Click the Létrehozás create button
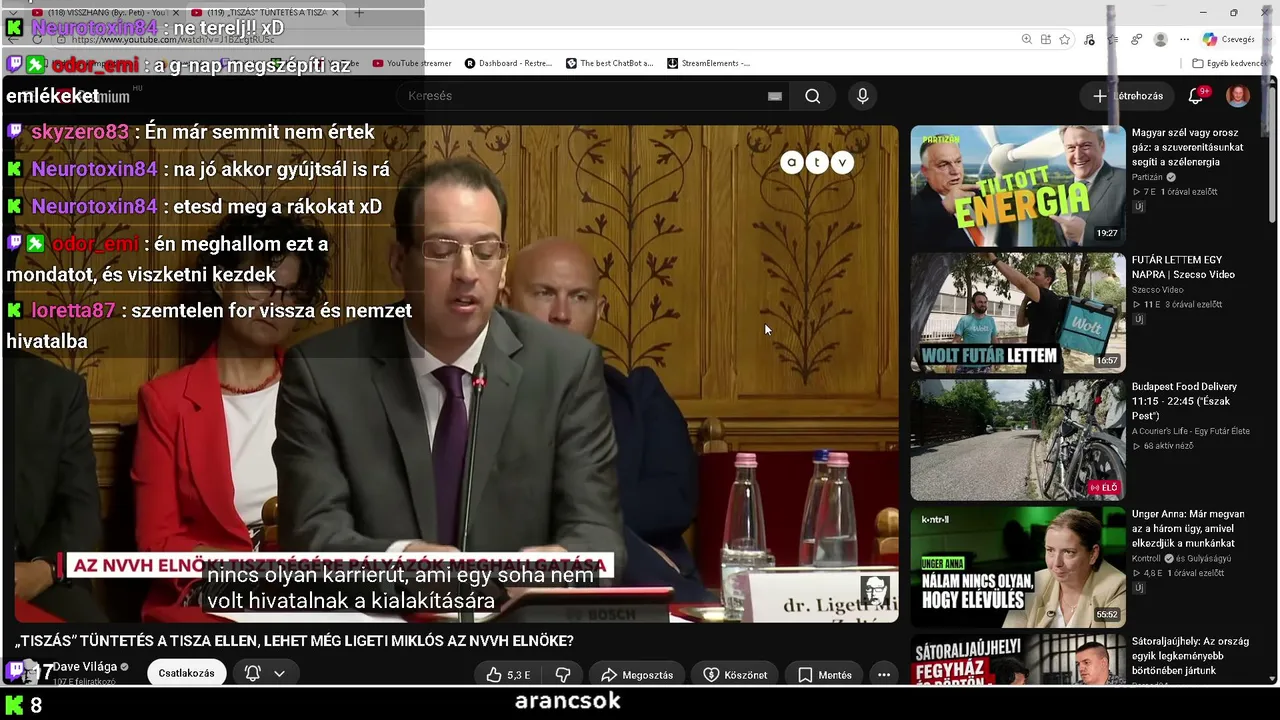 point(1127,96)
